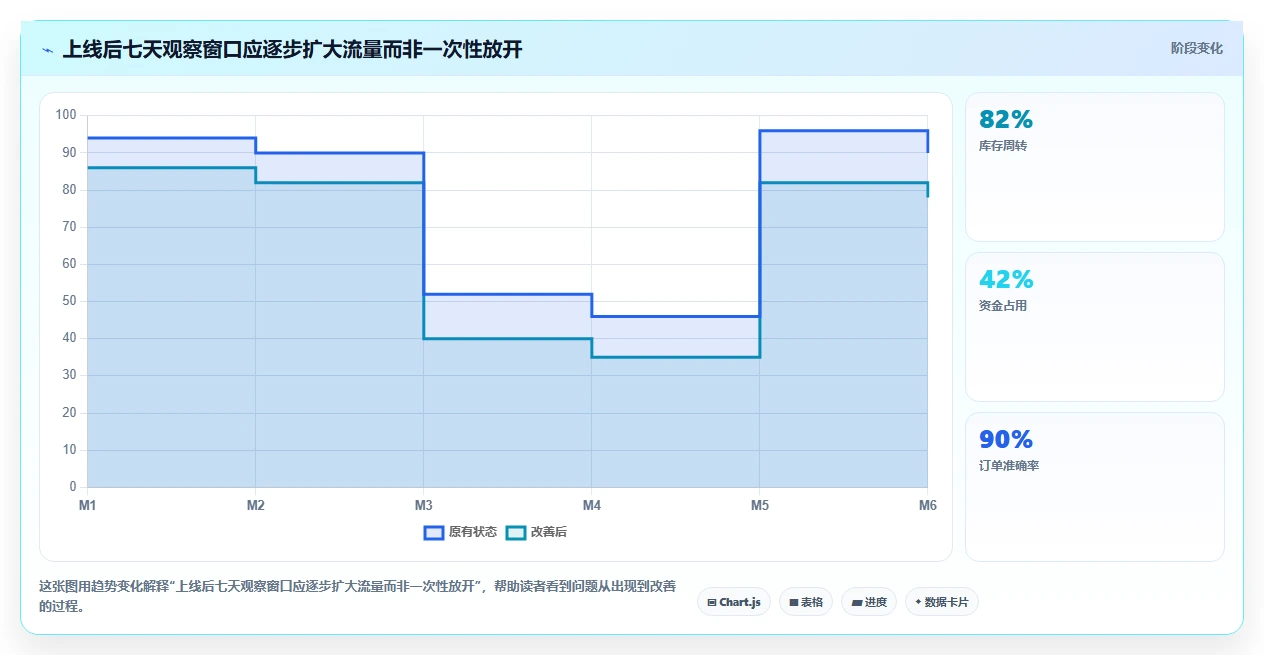
Task: Click the 进度 tag pill
Action: 868,602
